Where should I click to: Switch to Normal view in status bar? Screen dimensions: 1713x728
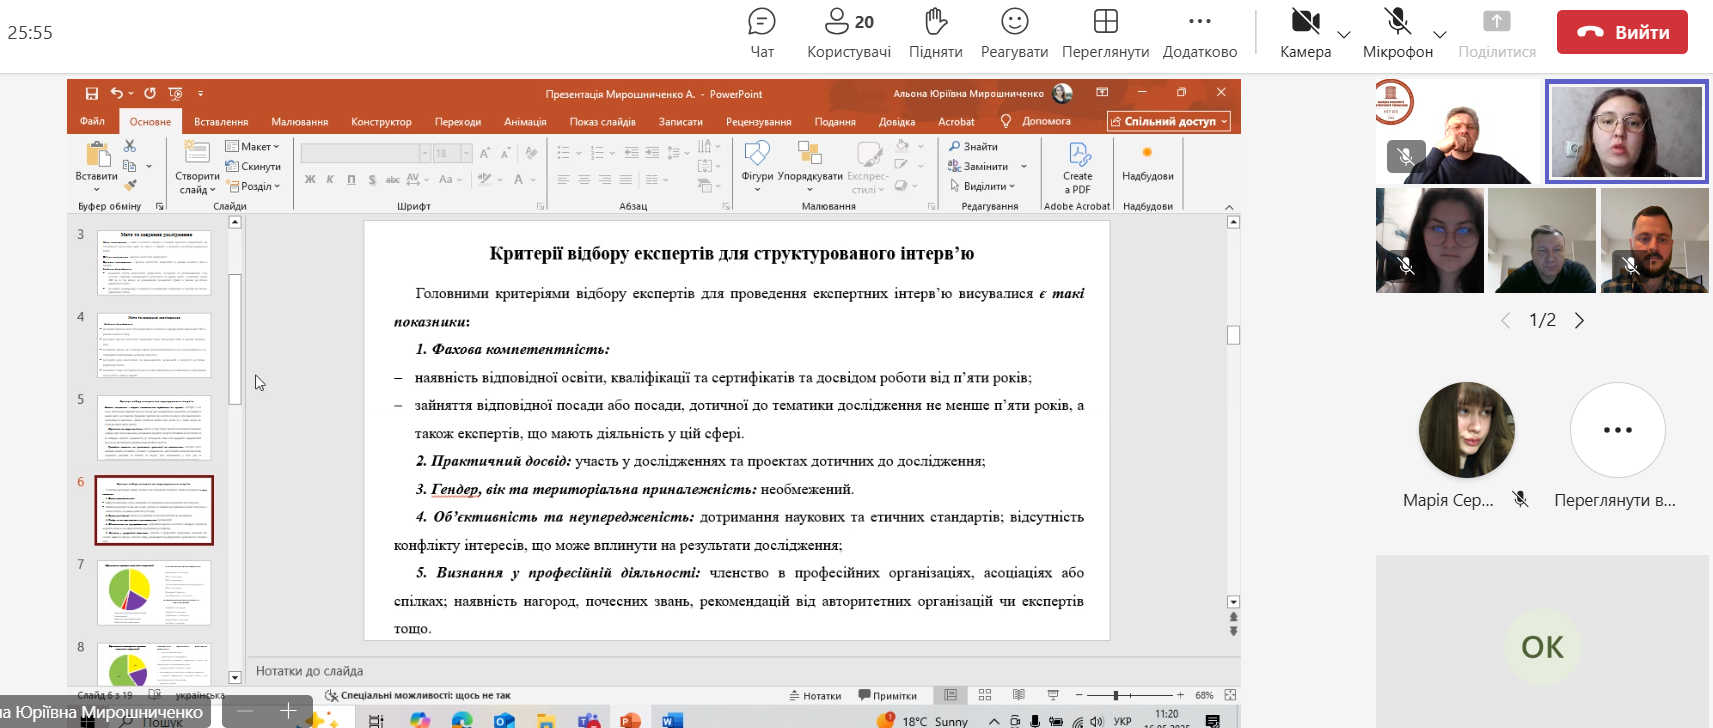951,695
